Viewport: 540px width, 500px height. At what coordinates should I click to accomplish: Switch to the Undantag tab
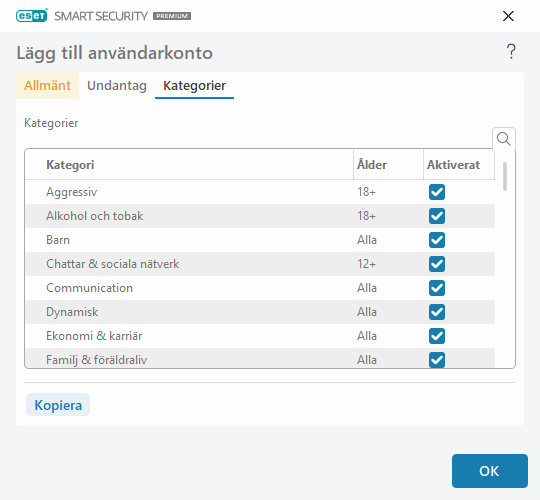point(117,85)
